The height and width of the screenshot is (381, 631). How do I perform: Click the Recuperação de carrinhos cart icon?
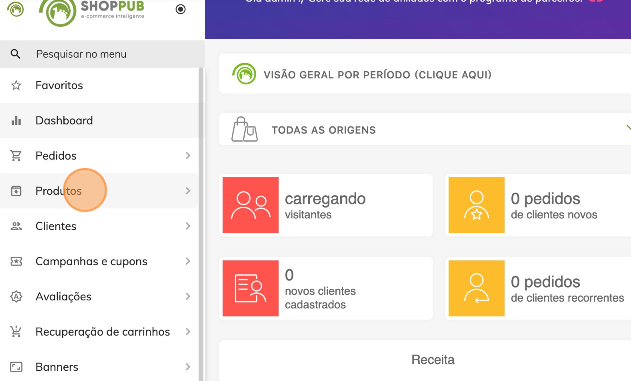pos(16,332)
